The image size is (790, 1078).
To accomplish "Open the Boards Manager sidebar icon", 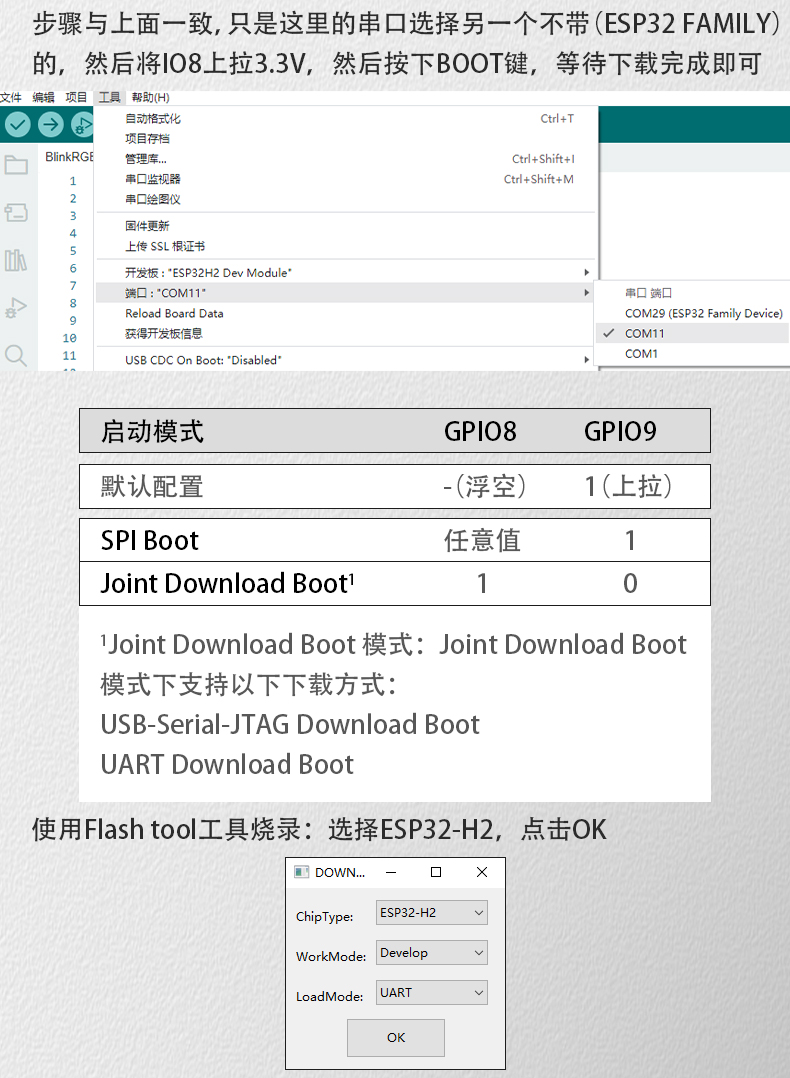I will click(16, 212).
